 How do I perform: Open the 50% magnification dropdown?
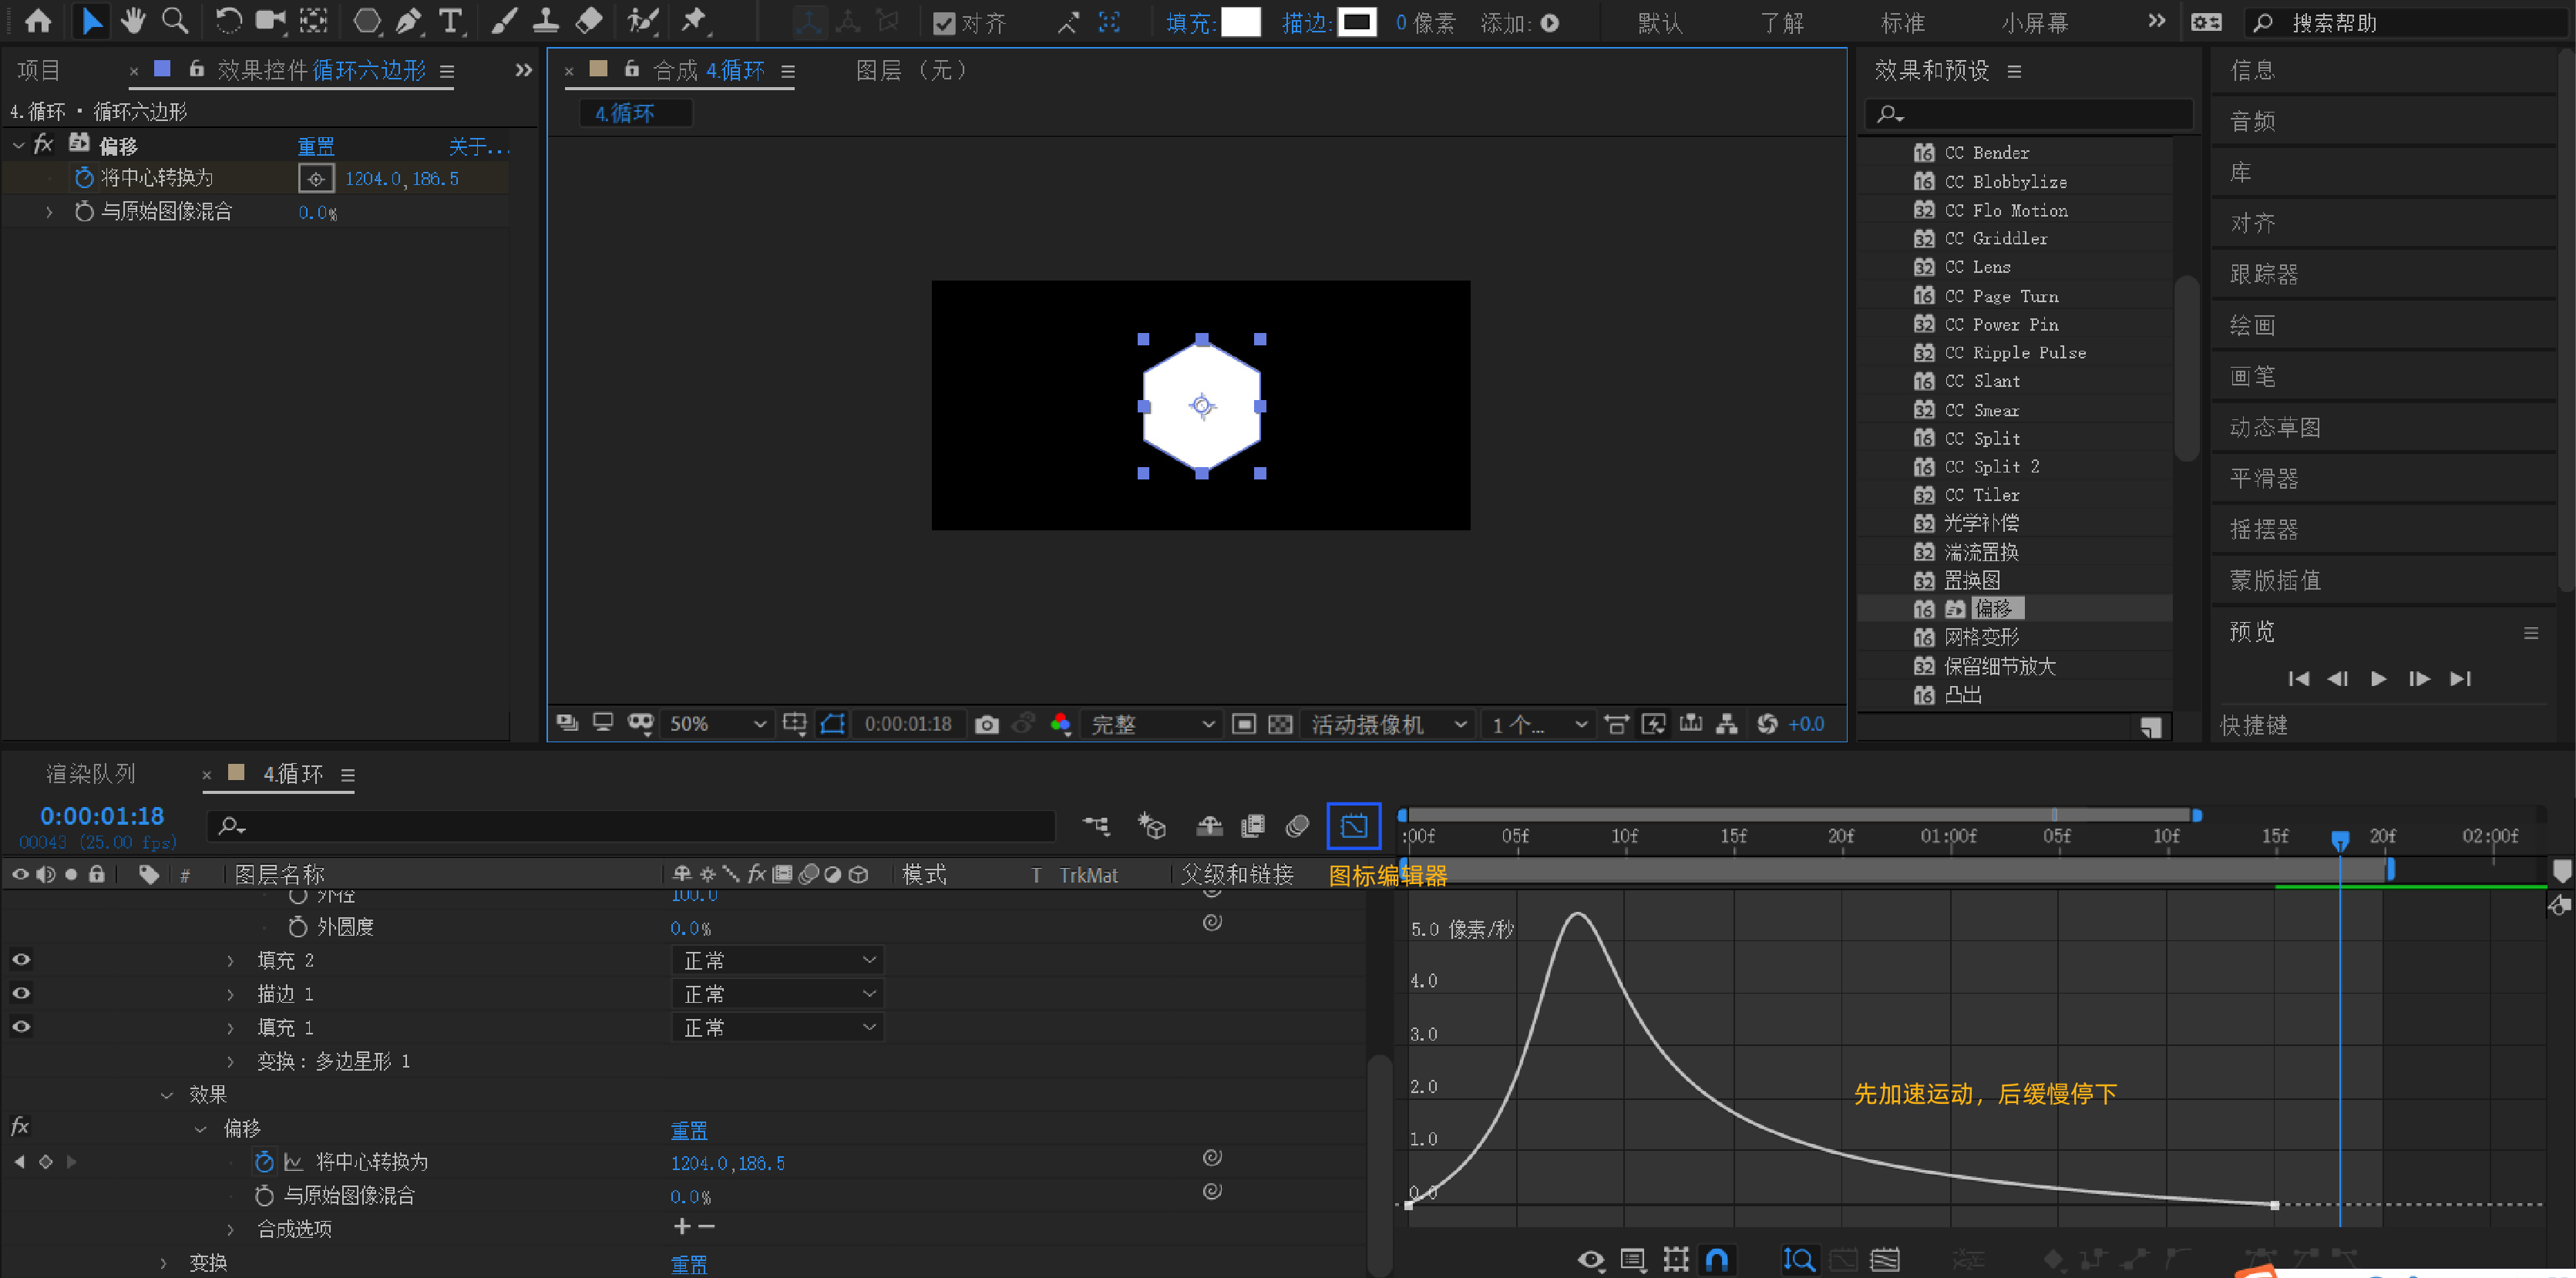717,724
